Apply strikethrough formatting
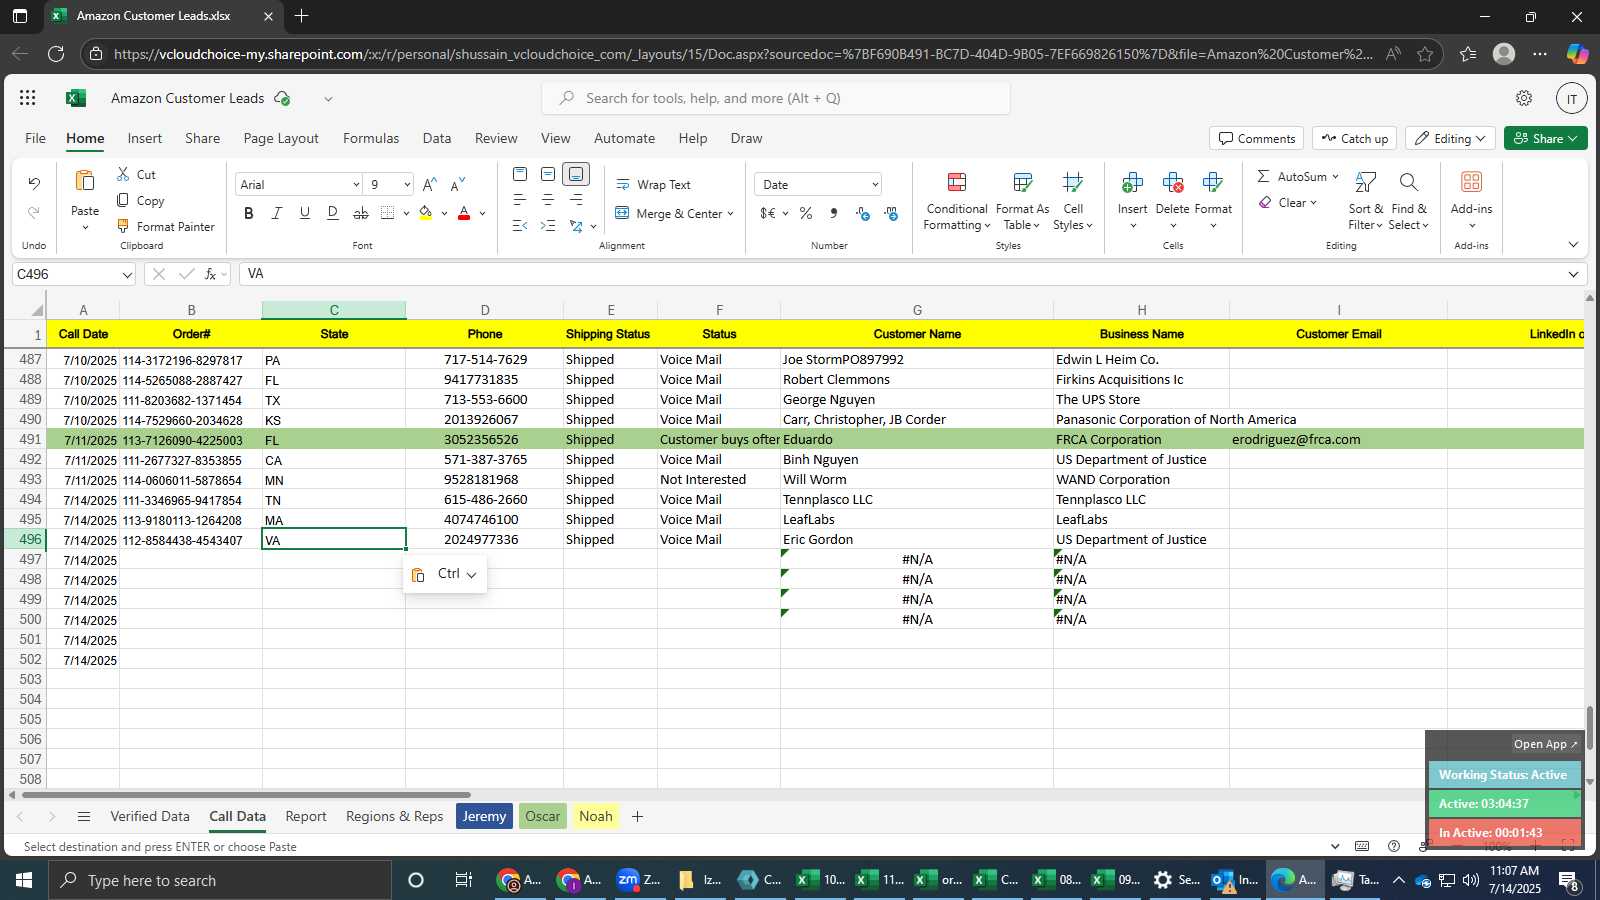This screenshot has height=900, width=1600. (361, 212)
